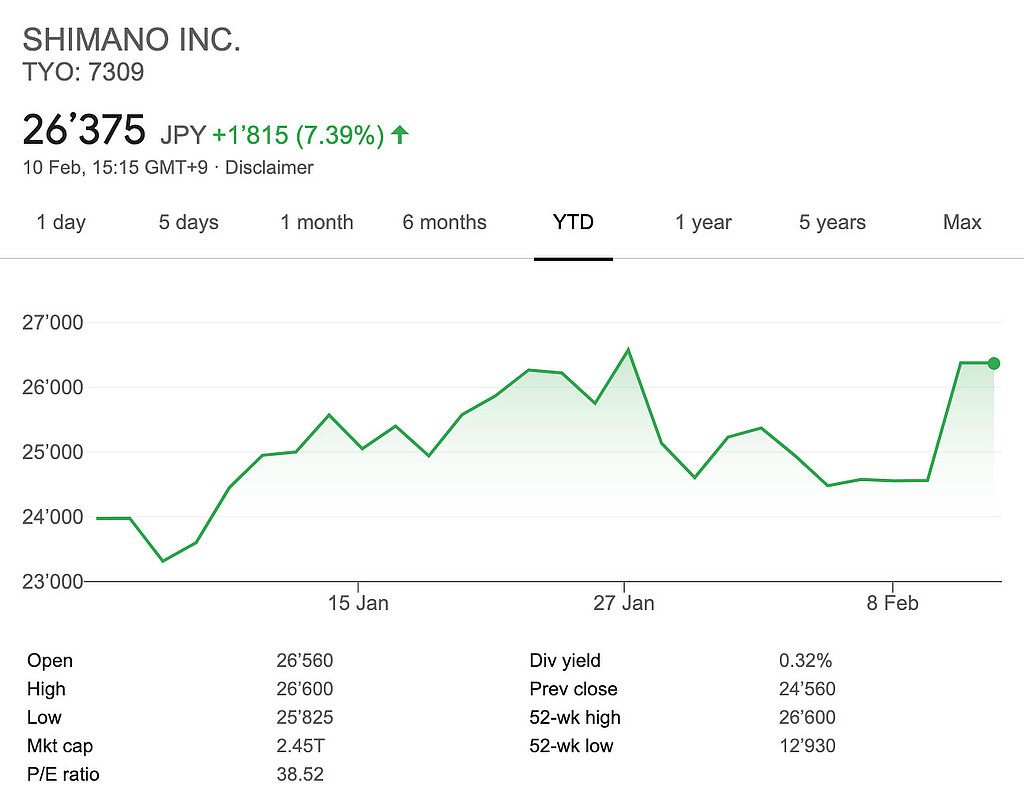Screen dimensions: 1024x806
Task: Click the 8 Feb axis label
Action: coord(892,603)
